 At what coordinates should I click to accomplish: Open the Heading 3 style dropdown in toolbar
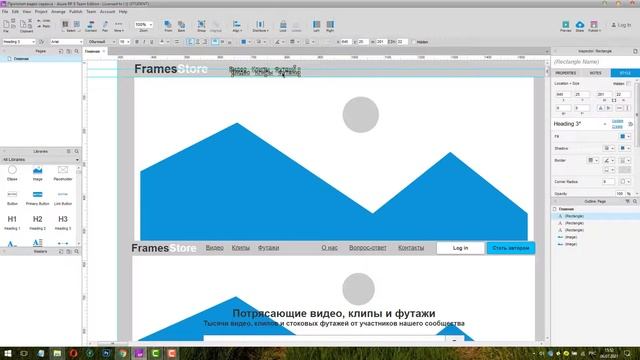tap(19, 42)
